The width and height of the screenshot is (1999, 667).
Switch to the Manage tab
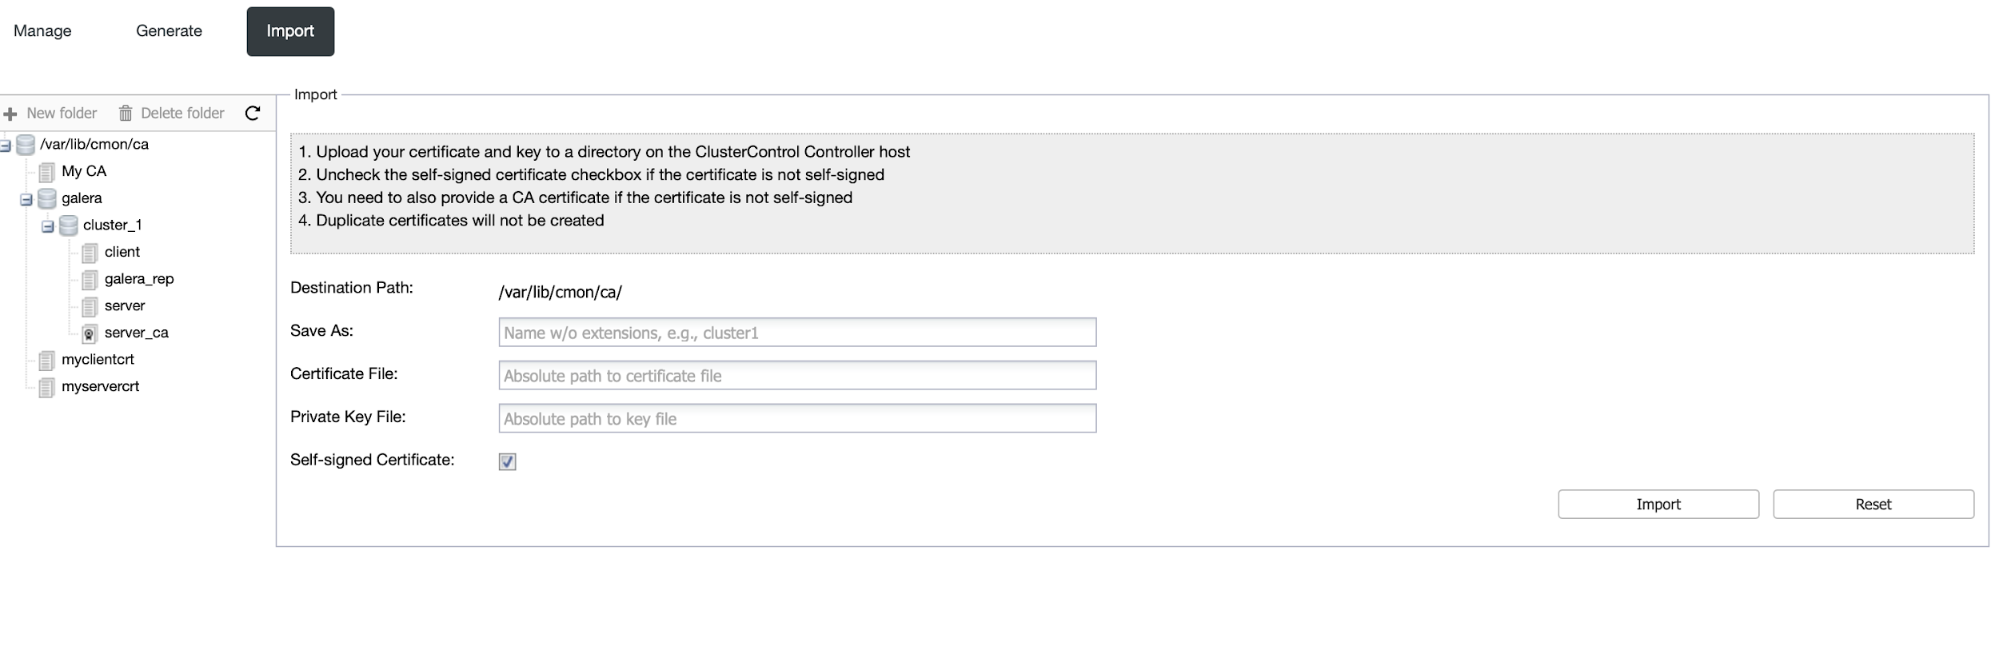pyautogui.click(x=42, y=31)
